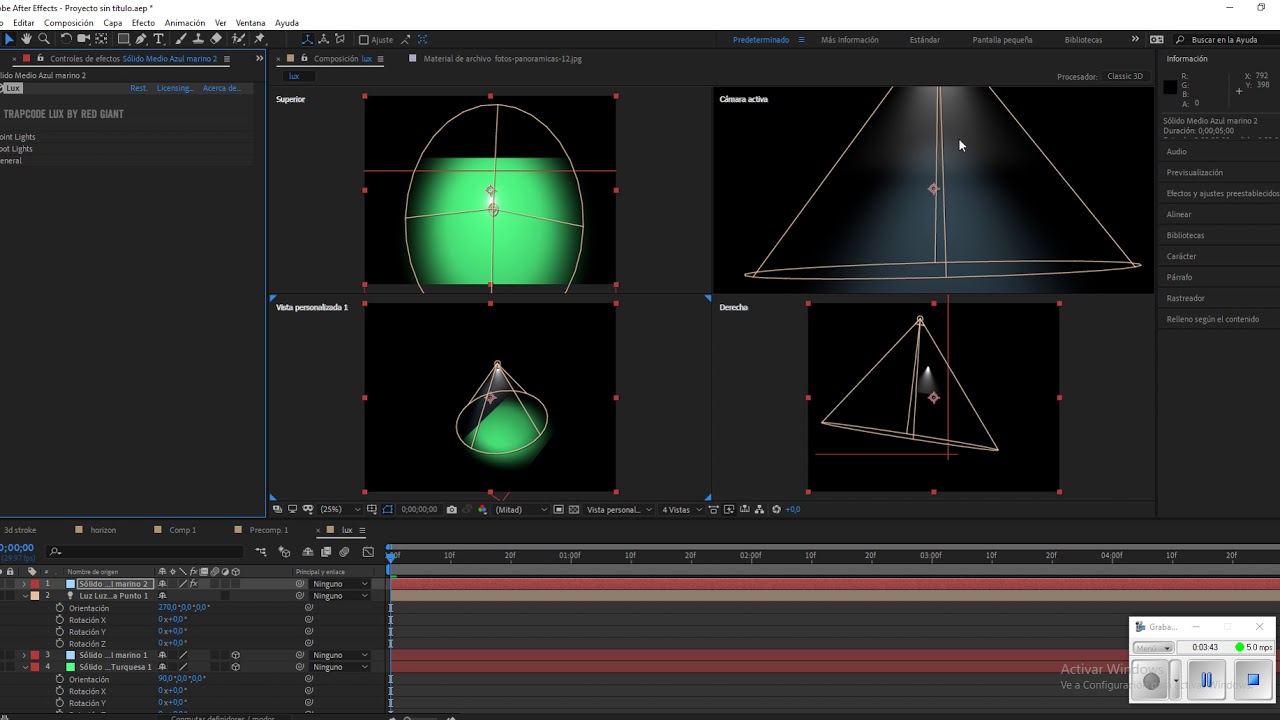Select the Eraser tool
This screenshot has width=1280, height=720.
click(216, 39)
